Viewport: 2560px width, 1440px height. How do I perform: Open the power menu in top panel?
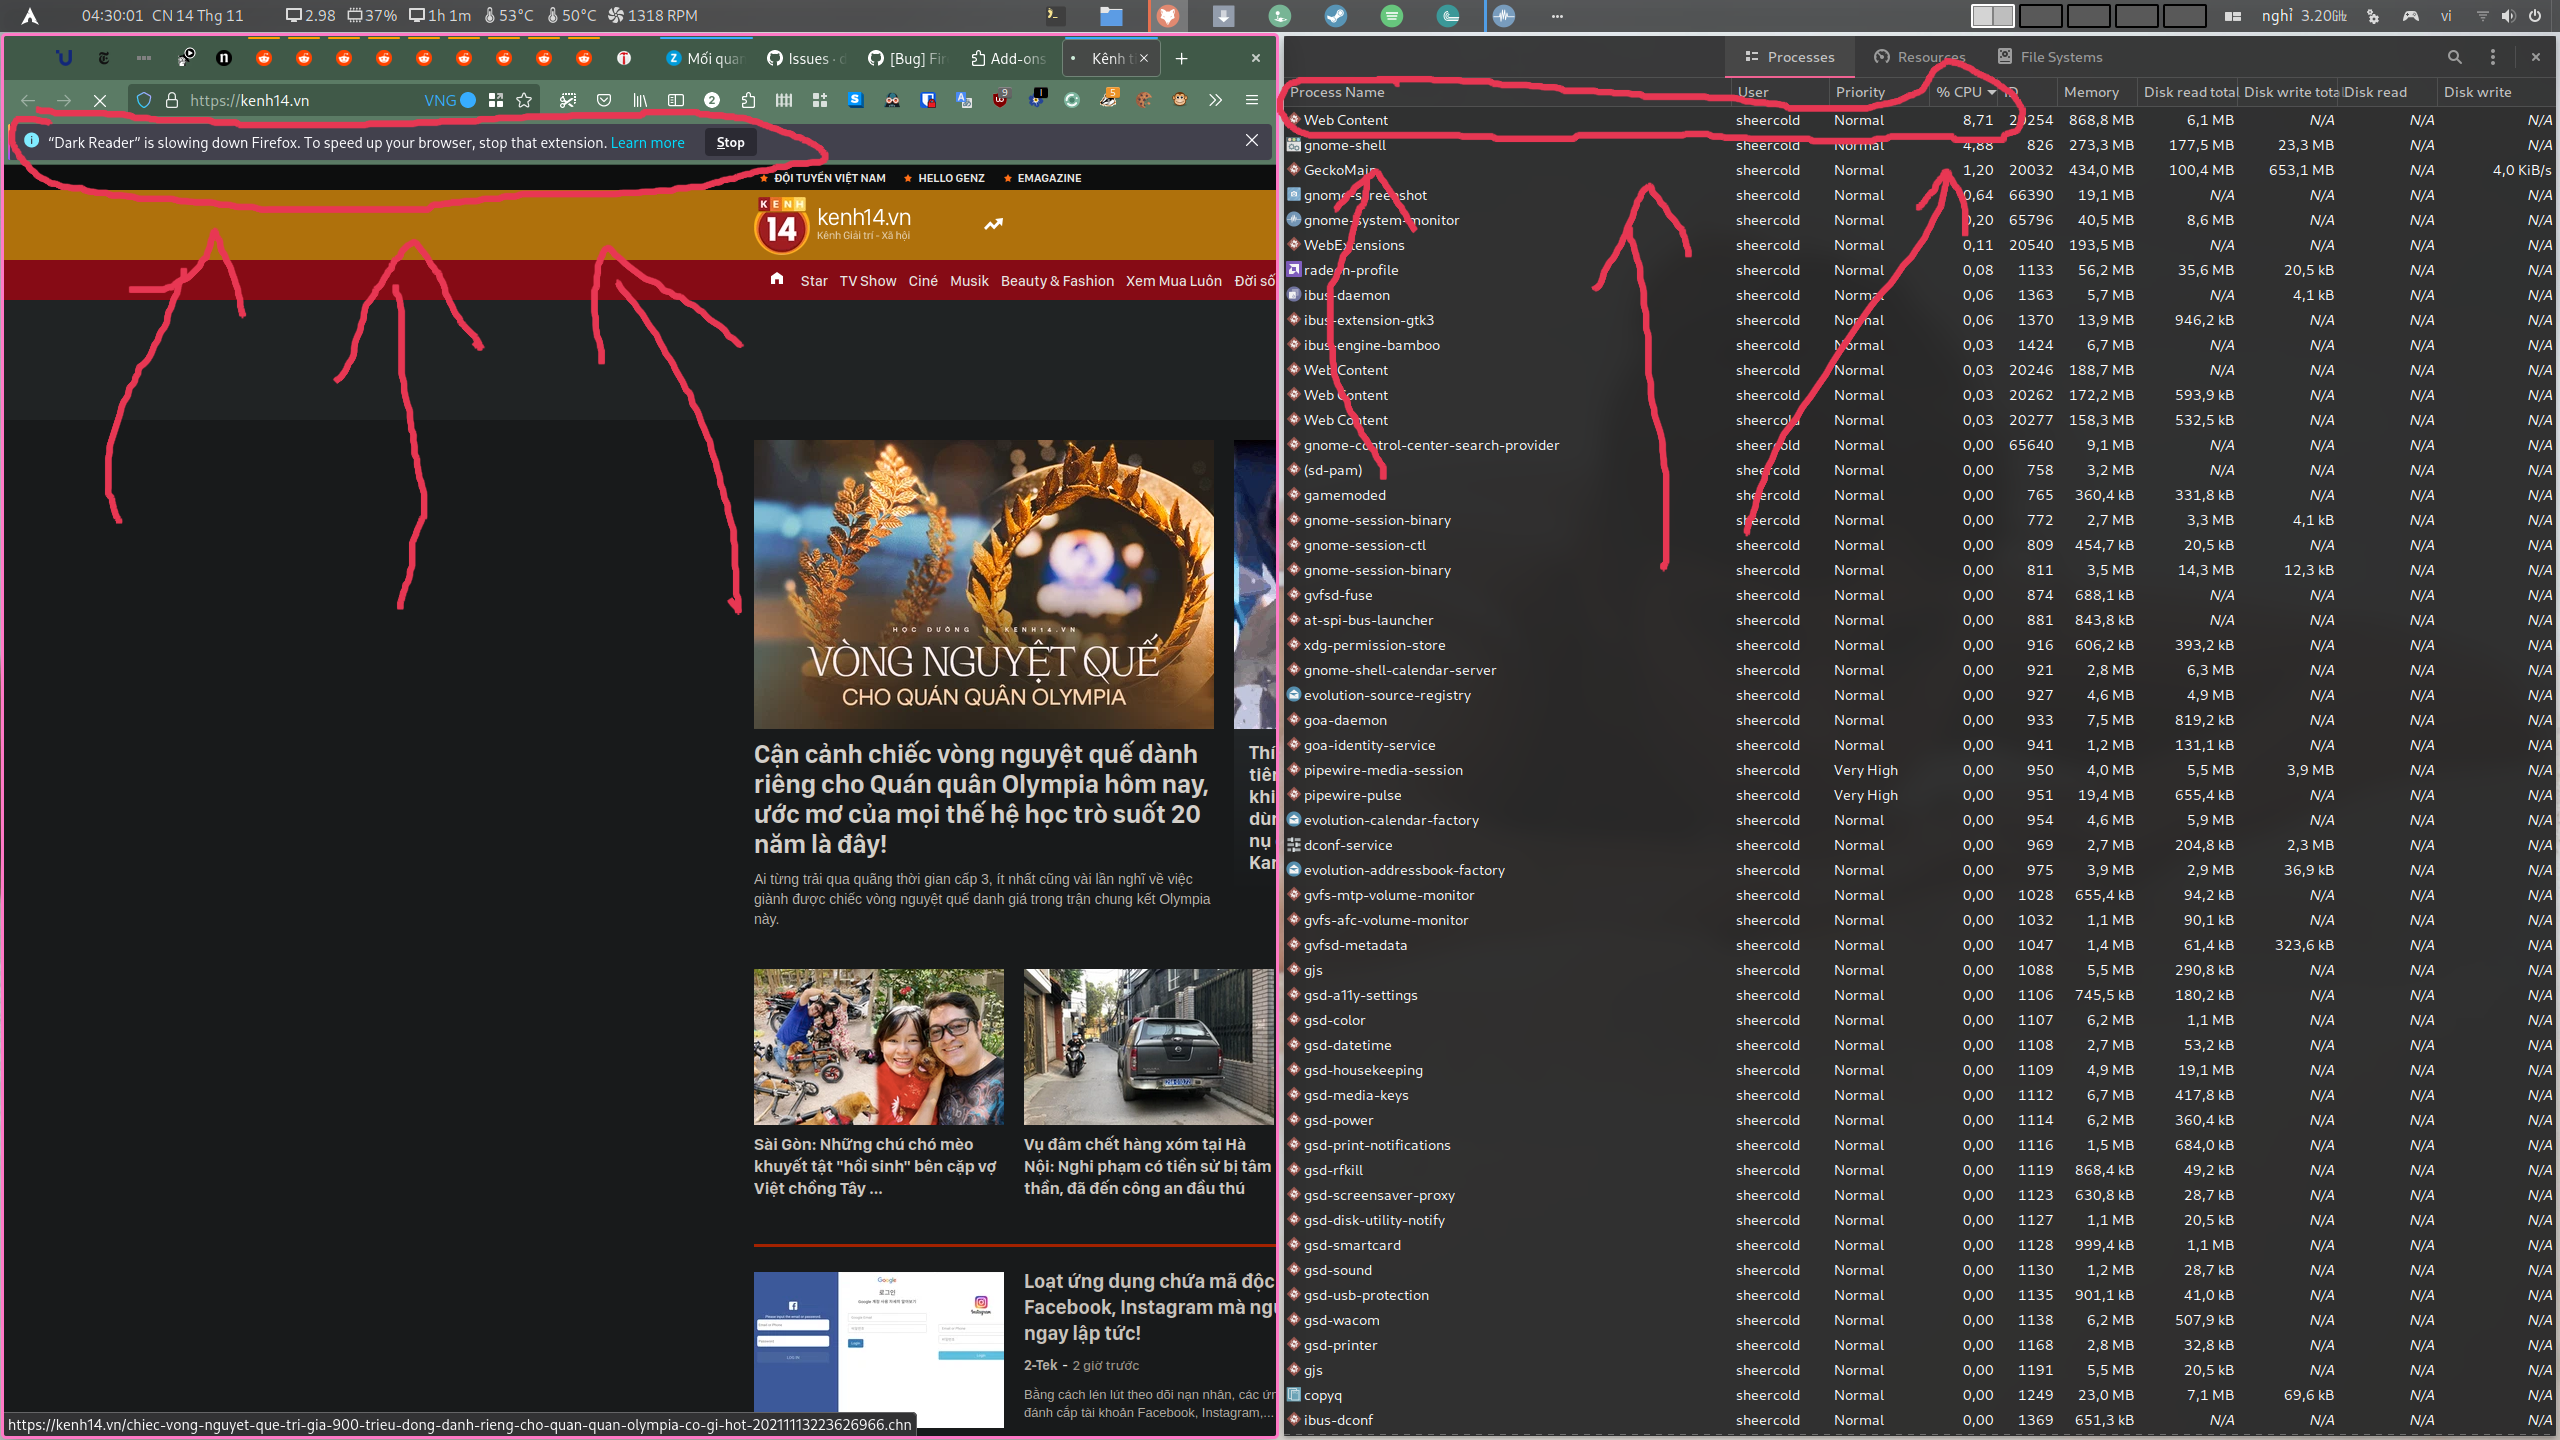click(2535, 16)
